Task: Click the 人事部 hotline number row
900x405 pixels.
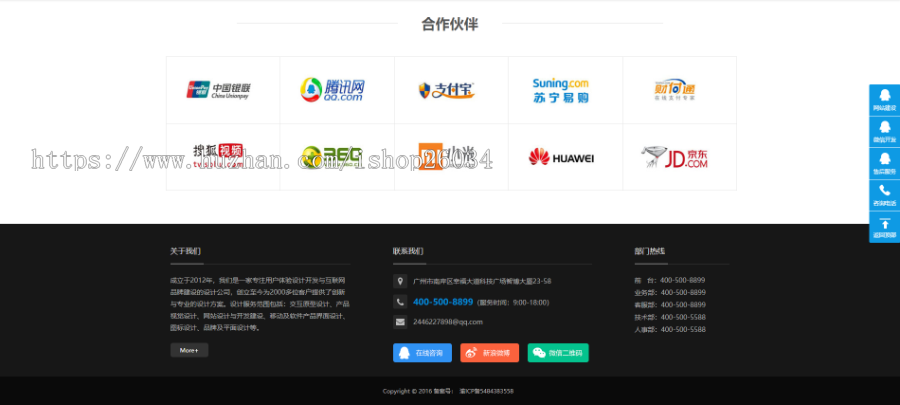Action: click(670, 329)
